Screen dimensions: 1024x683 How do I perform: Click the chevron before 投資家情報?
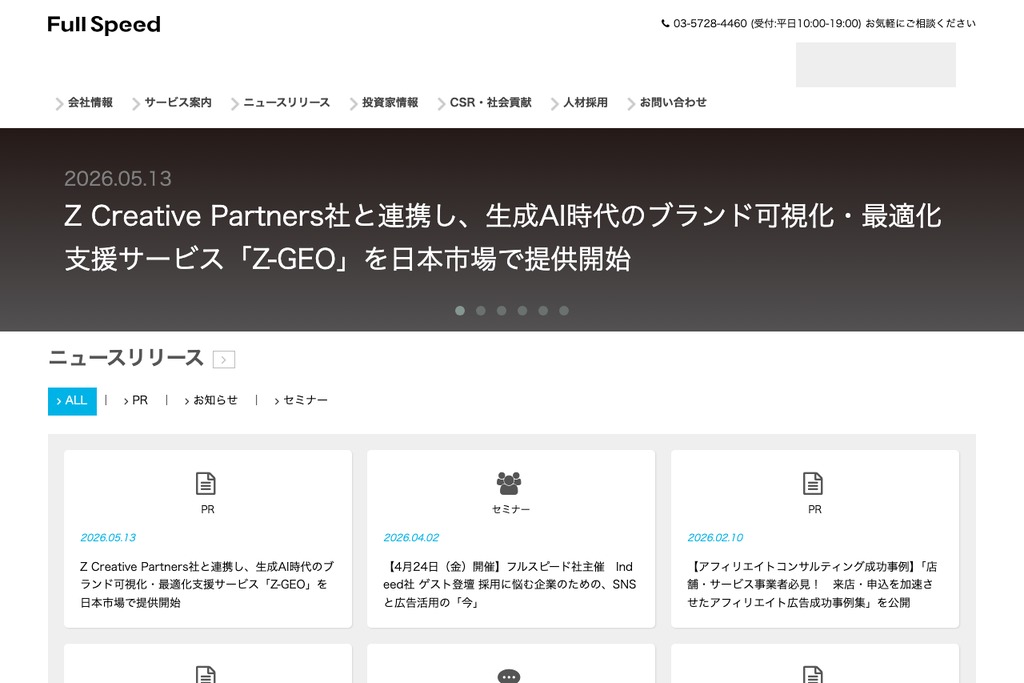click(353, 103)
